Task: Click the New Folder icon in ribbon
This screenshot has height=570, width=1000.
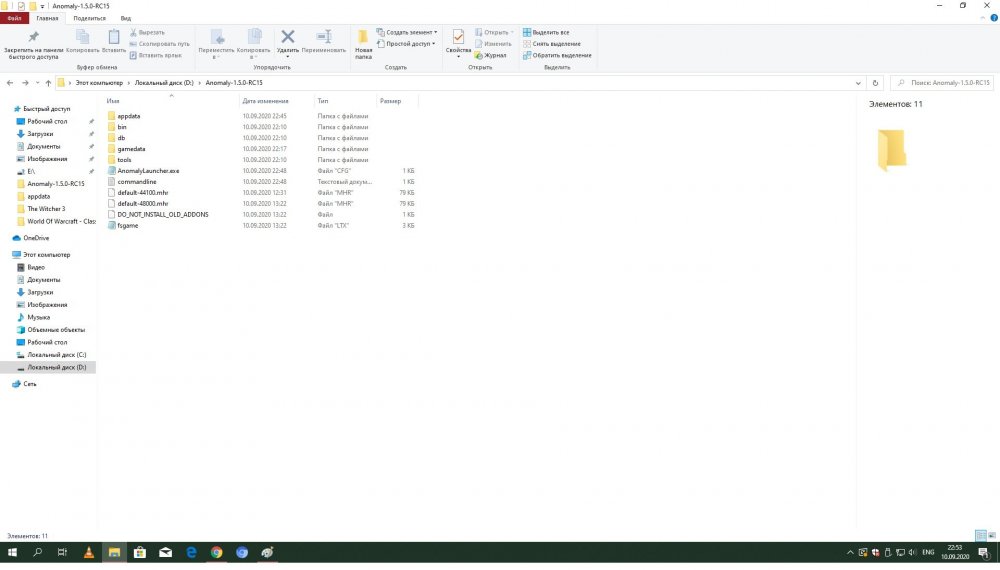Action: pos(363,38)
